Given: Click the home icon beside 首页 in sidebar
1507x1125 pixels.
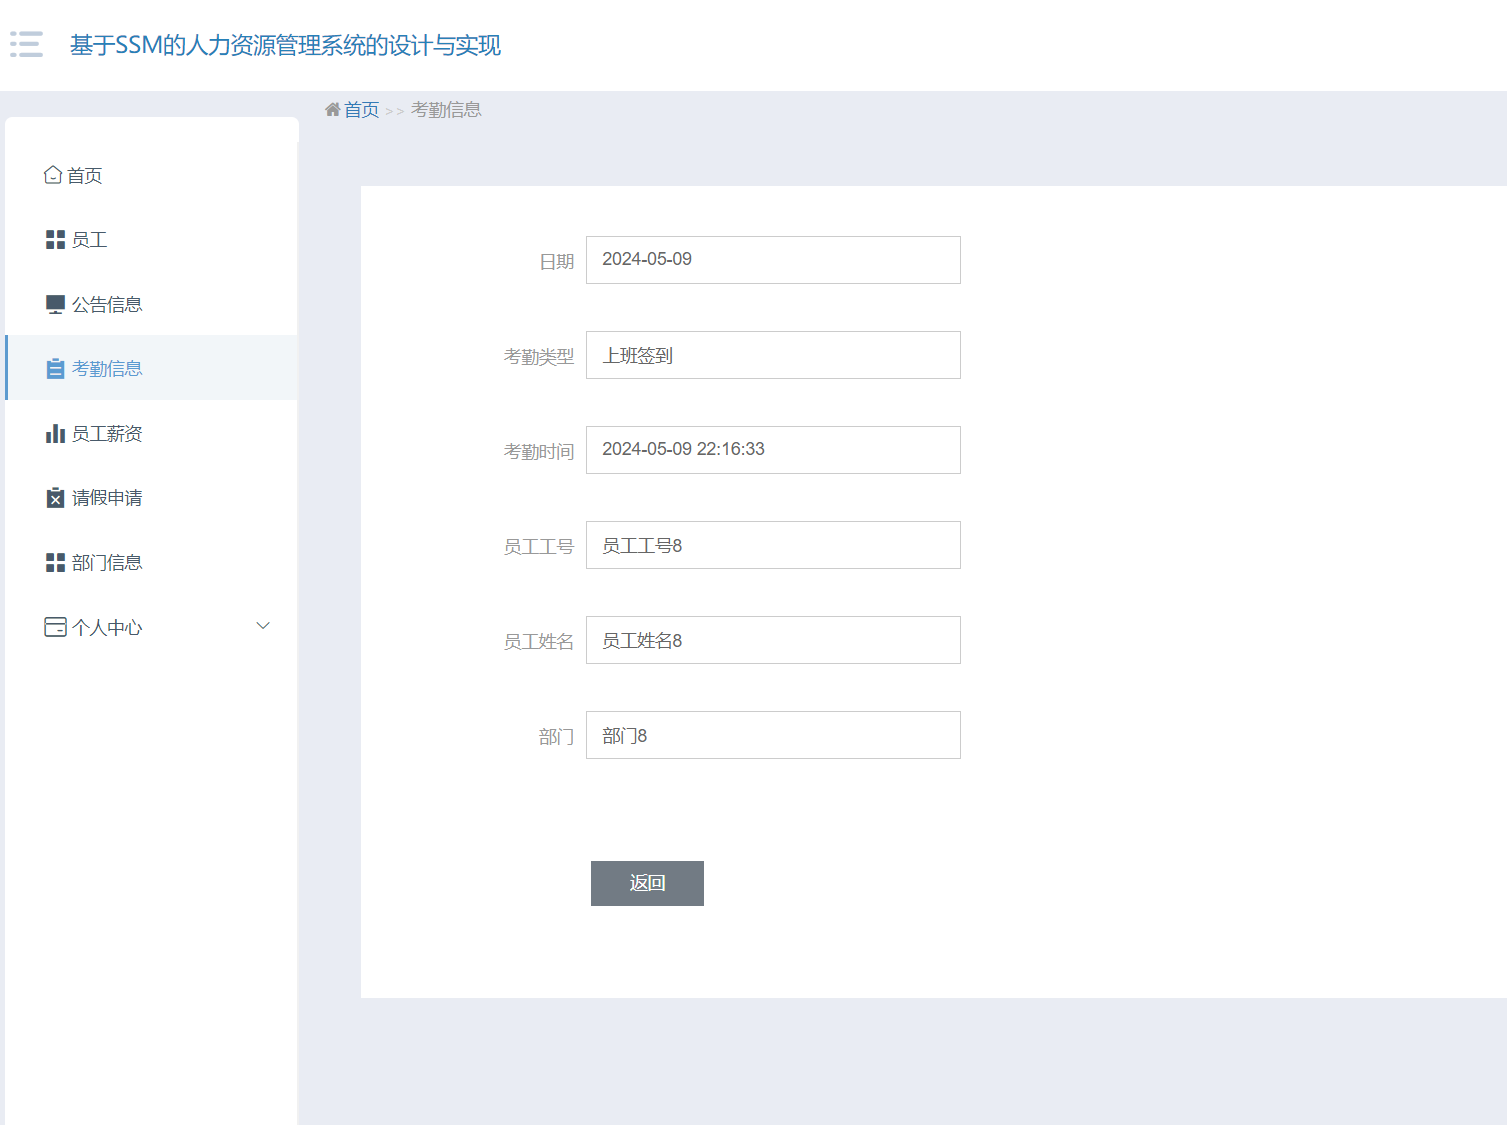Looking at the screenshot, I should pos(54,174).
